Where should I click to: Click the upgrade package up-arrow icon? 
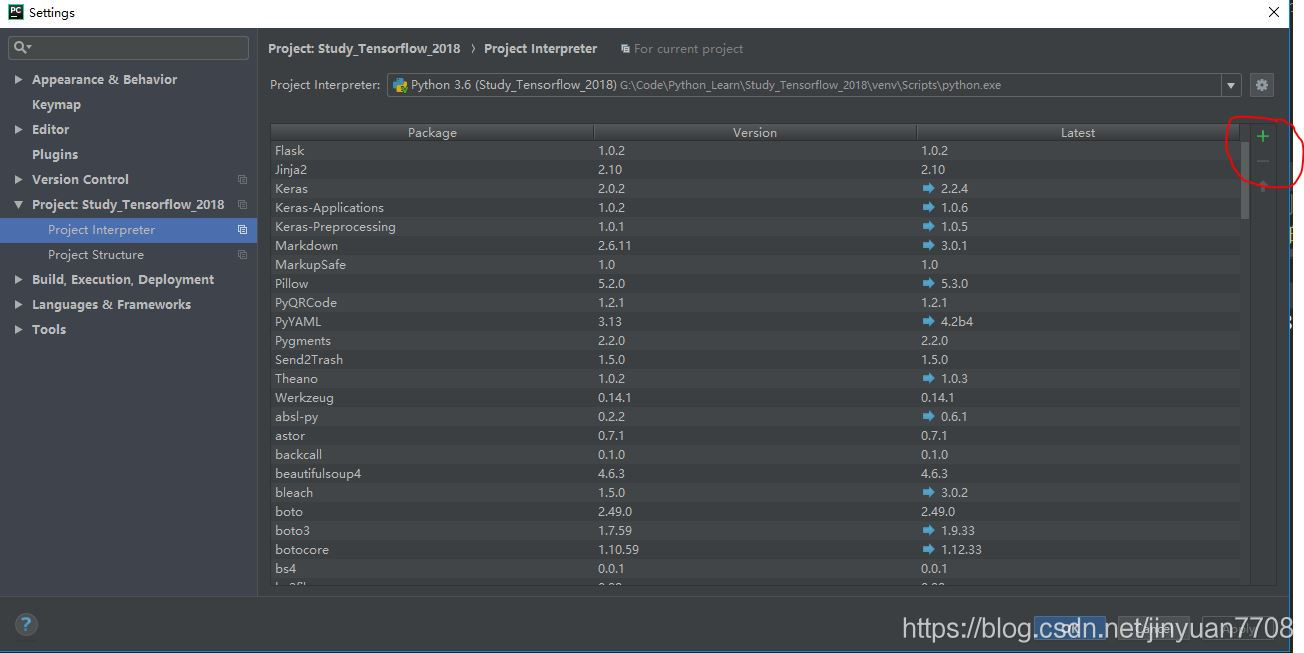tap(1263, 186)
